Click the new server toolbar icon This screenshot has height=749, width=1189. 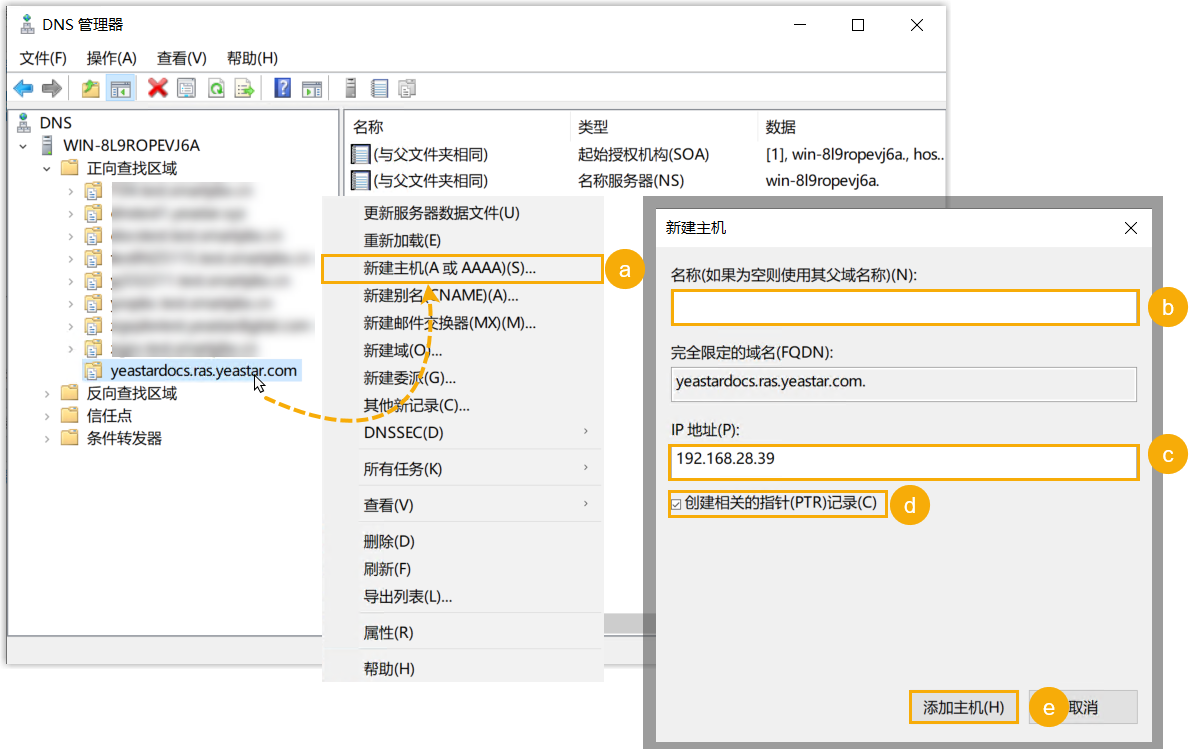(x=350, y=88)
